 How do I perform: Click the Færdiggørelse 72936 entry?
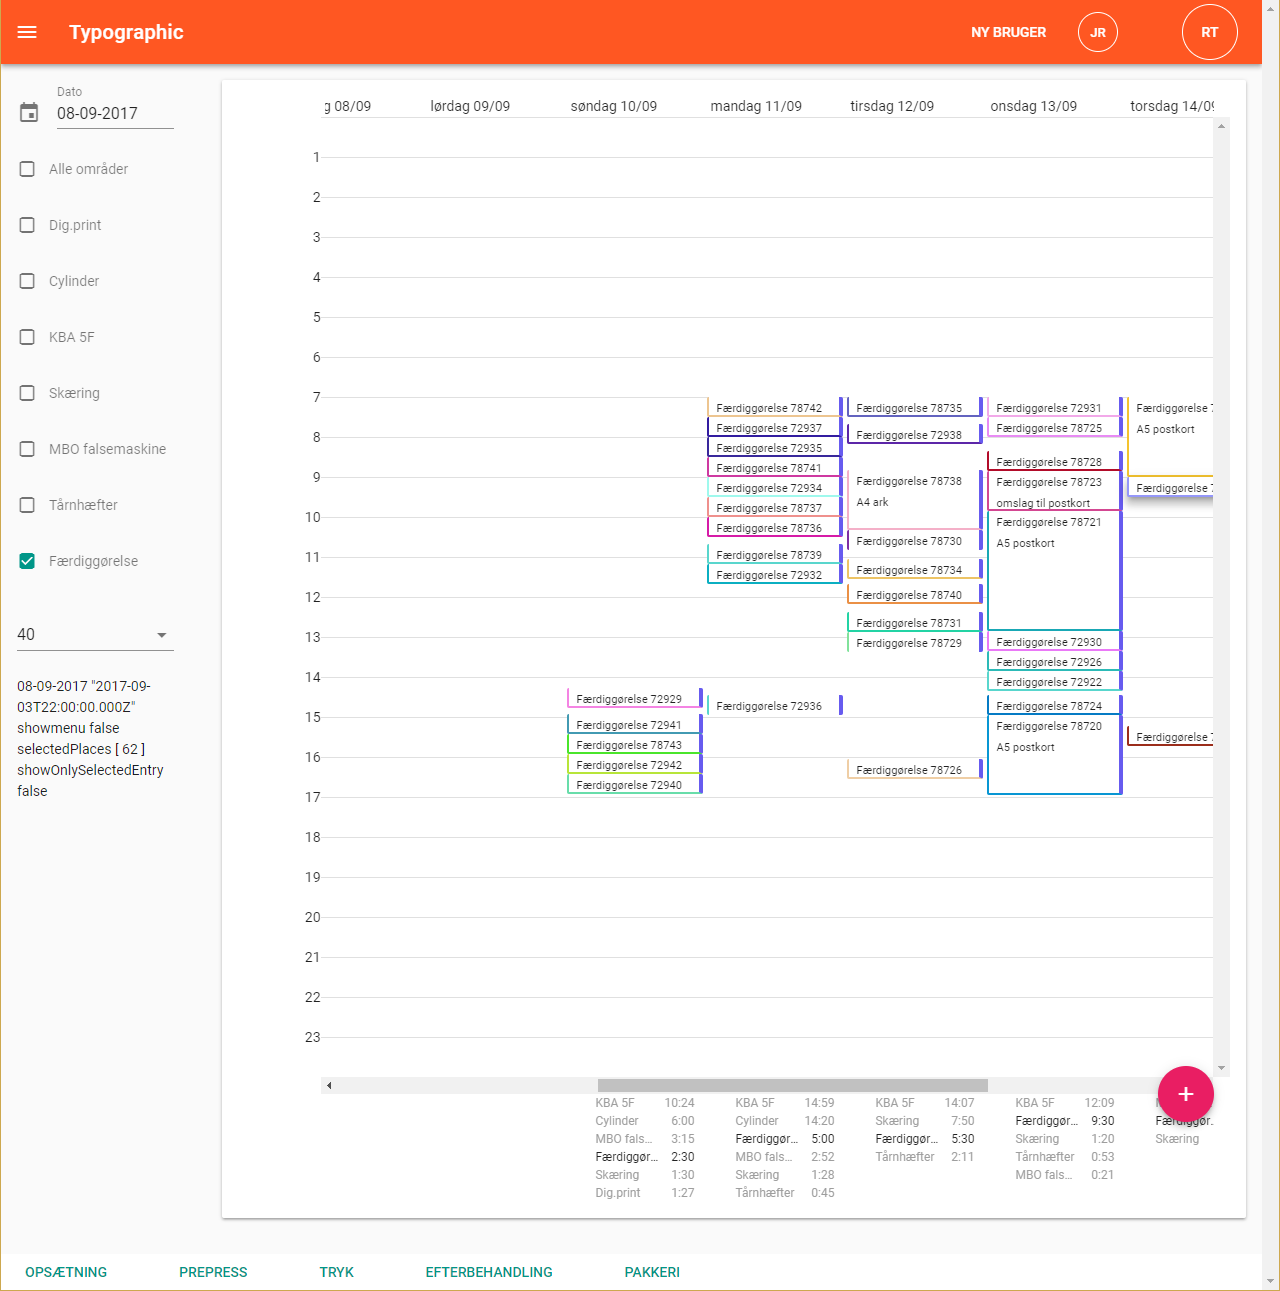point(775,705)
